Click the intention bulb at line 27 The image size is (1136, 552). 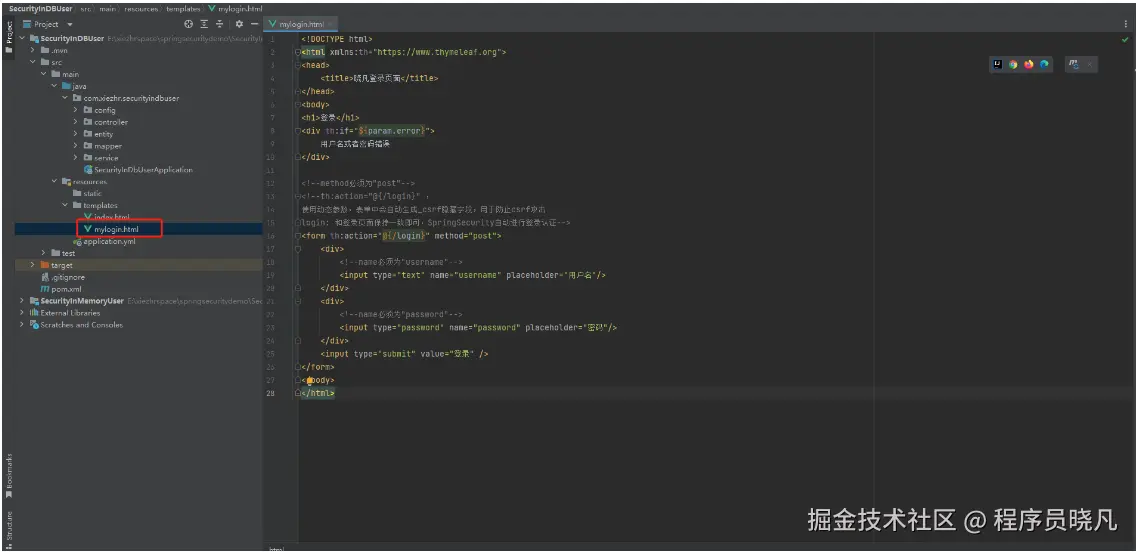click(309, 380)
